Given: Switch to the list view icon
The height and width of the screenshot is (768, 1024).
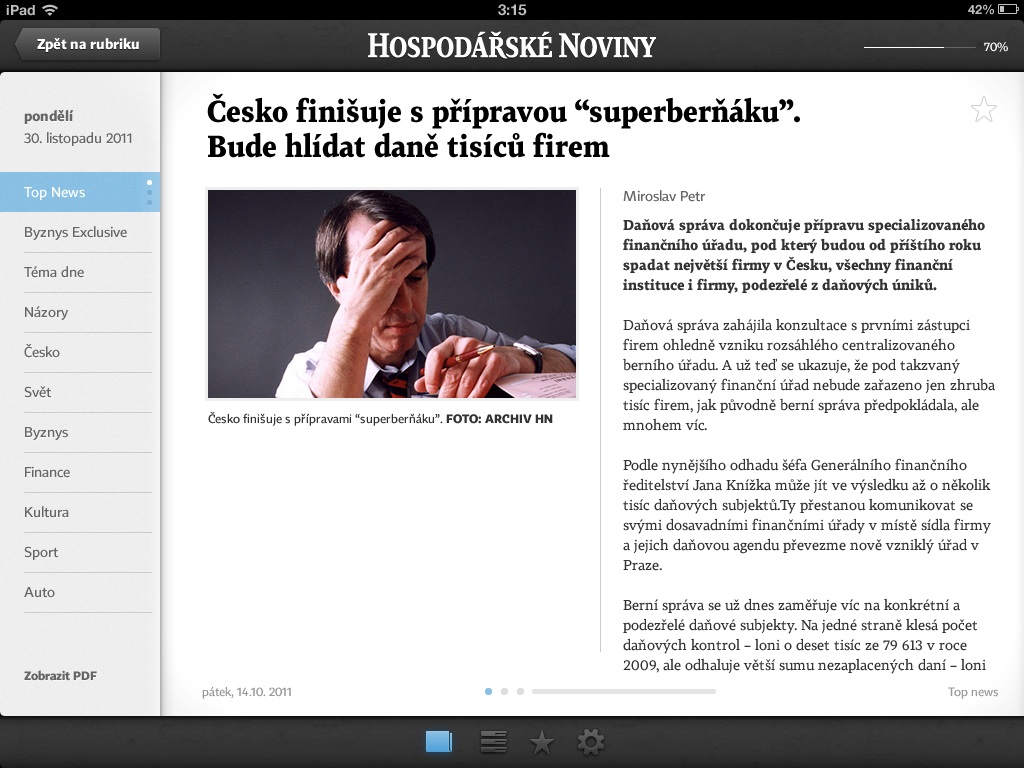Looking at the screenshot, I should [x=493, y=742].
